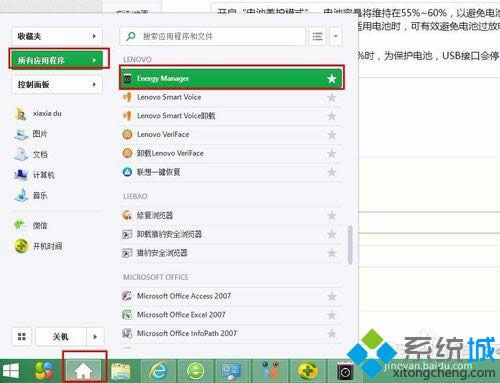
Task: Open Internet Explorer from the taskbar
Action: click(158, 371)
